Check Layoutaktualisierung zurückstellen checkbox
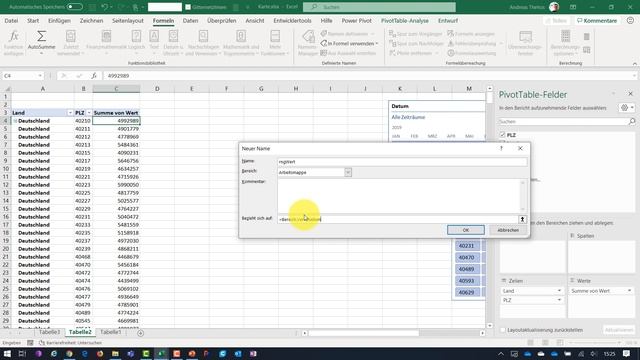This screenshot has width=640, height=360. tap(503, 330)
